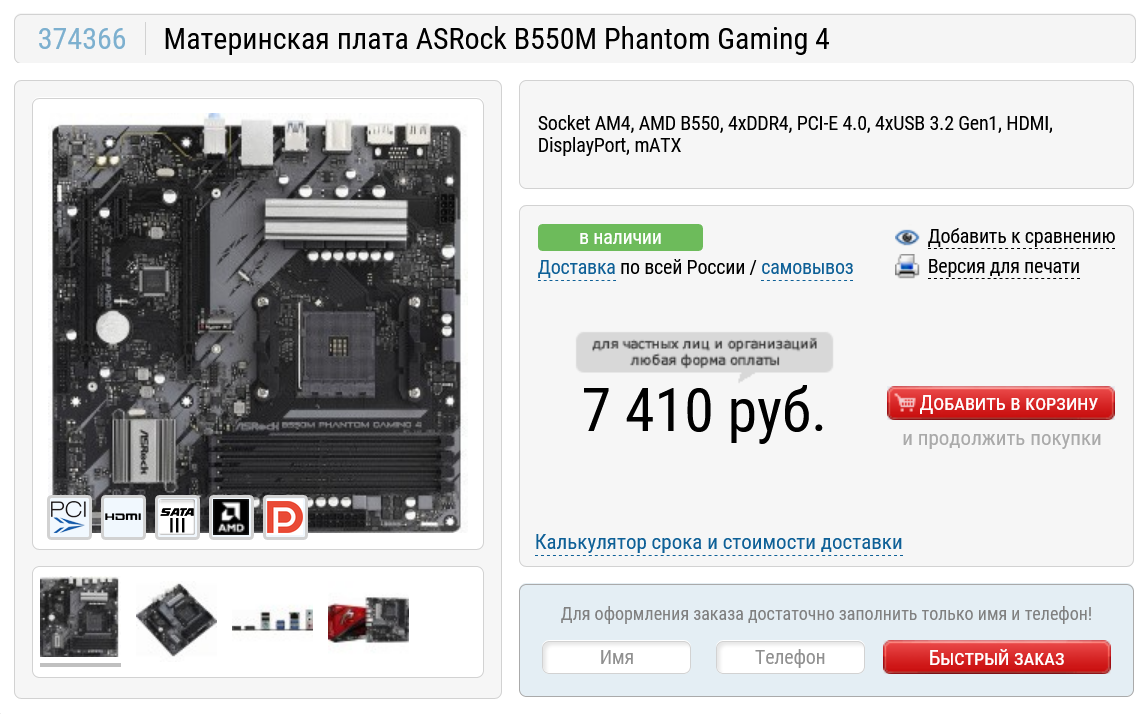Viewport: 1147px width, 714px height.
Task: Select the angled motherboard view thumbnail
Action: pyautogui.click(x=176, y=619)
